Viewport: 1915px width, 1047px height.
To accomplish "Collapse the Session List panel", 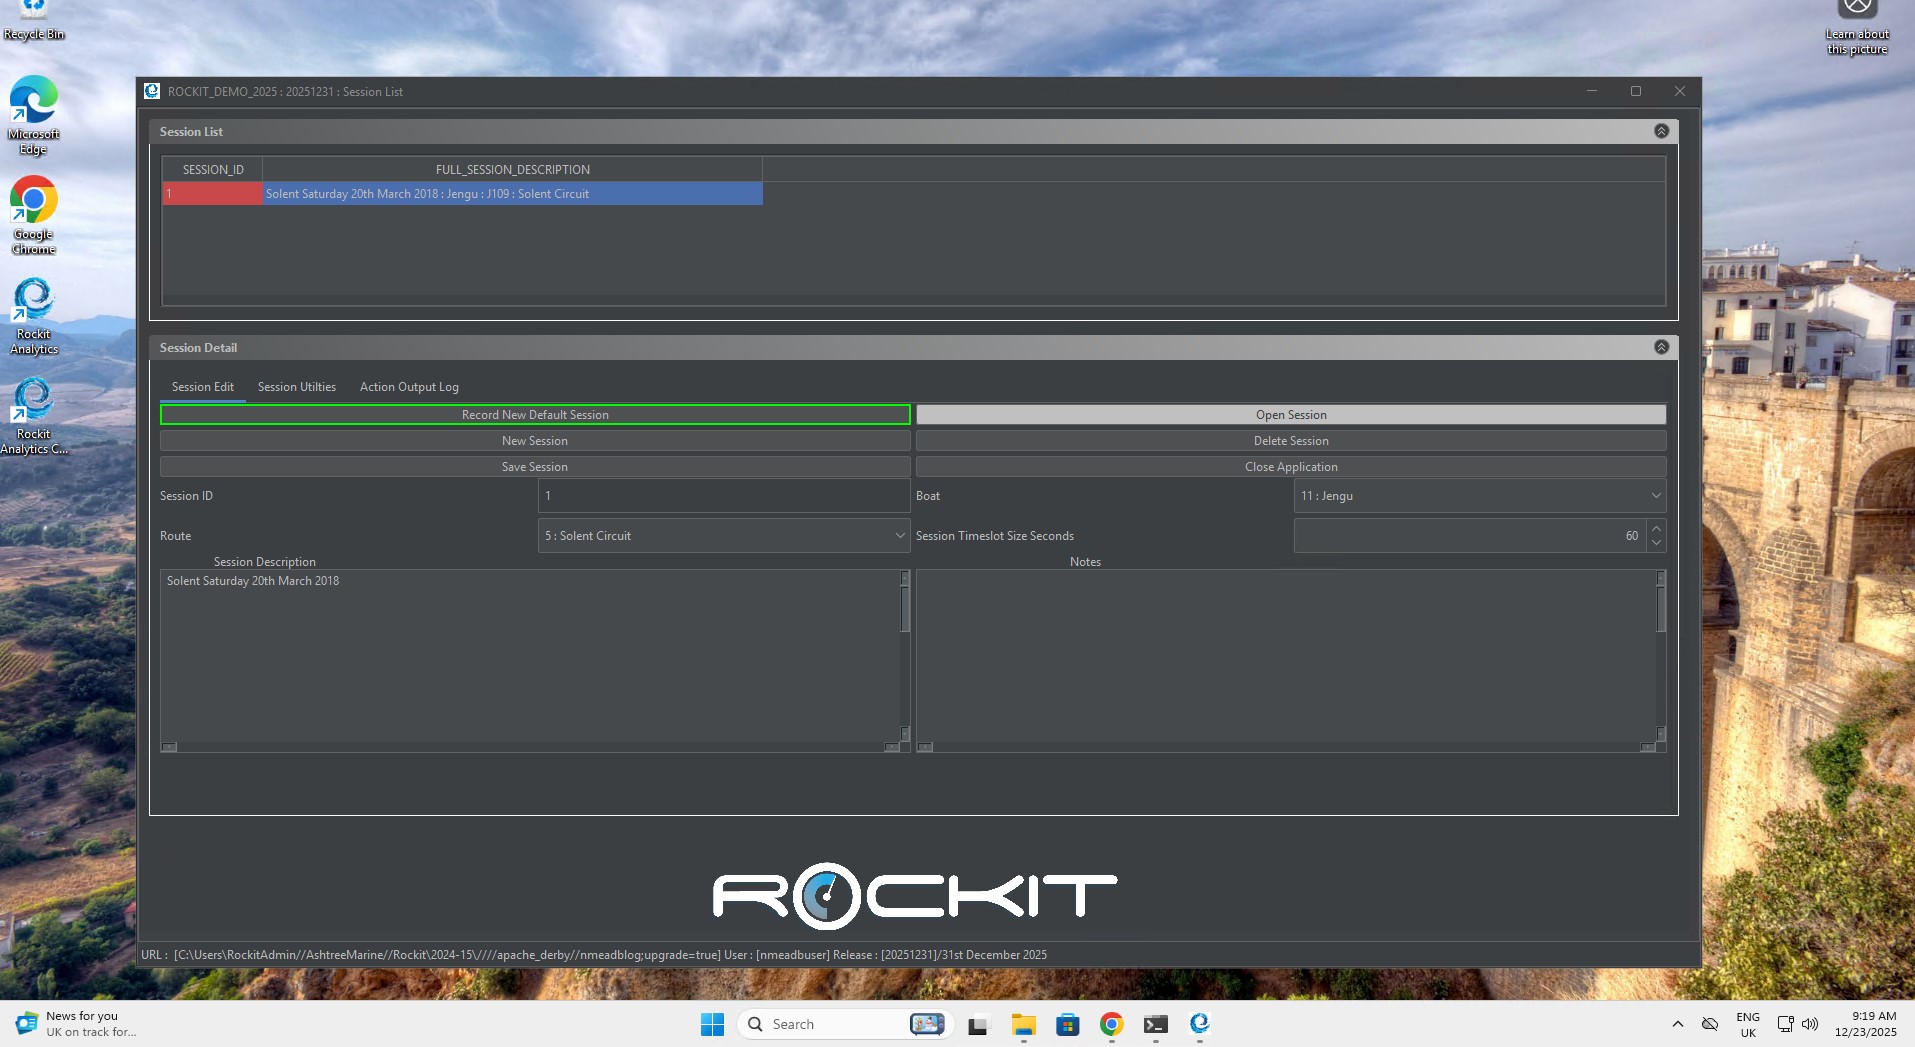I will (1661, 131).
